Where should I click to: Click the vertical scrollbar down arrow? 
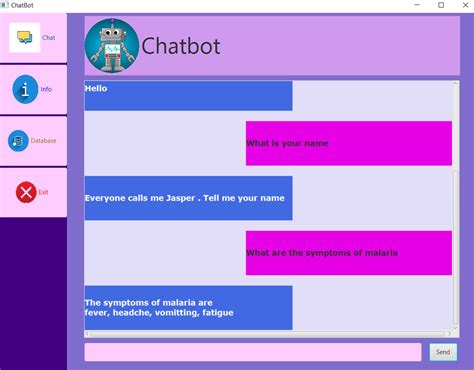coord(455,328)
